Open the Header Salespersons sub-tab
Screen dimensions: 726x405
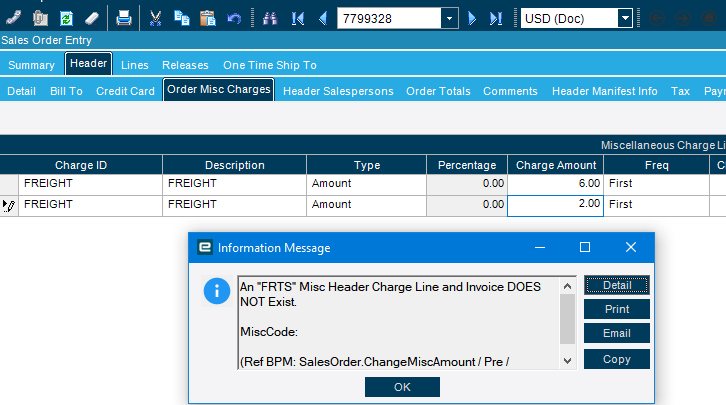(338, 91)
